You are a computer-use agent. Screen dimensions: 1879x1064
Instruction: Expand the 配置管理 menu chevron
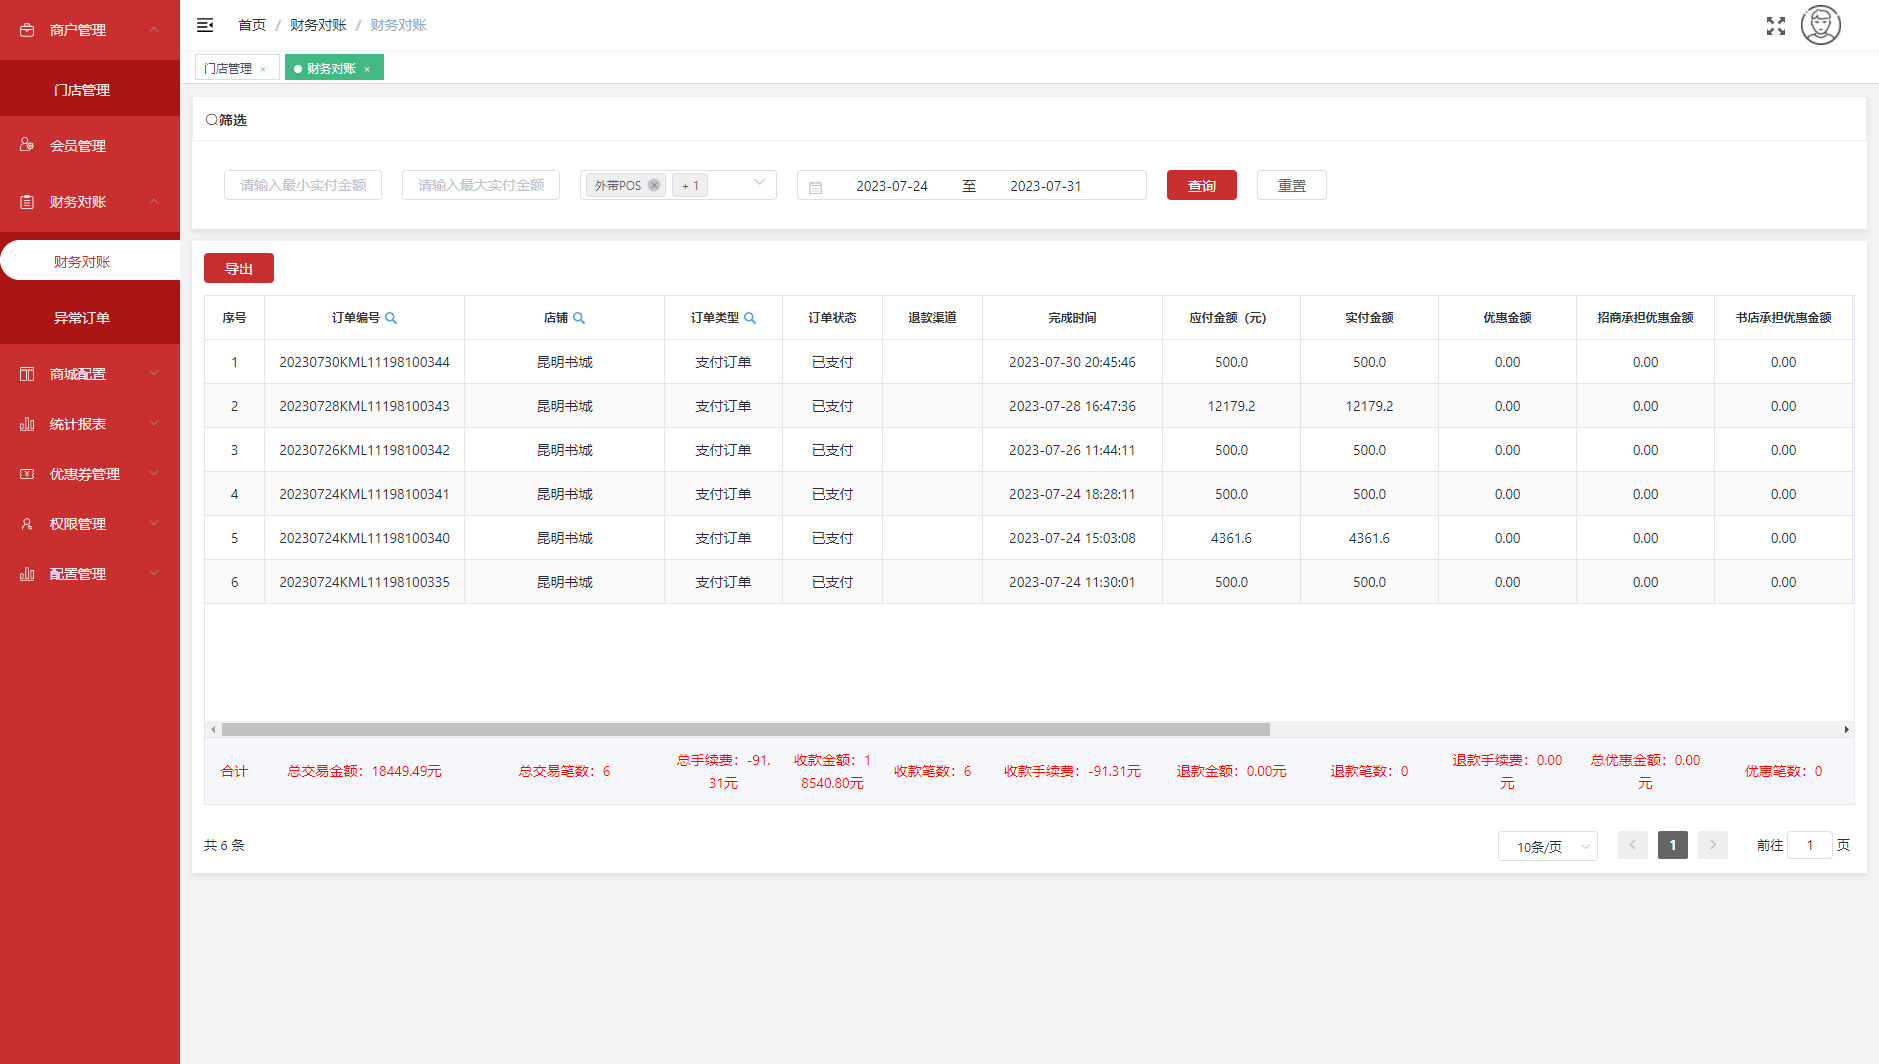point(154,573)
